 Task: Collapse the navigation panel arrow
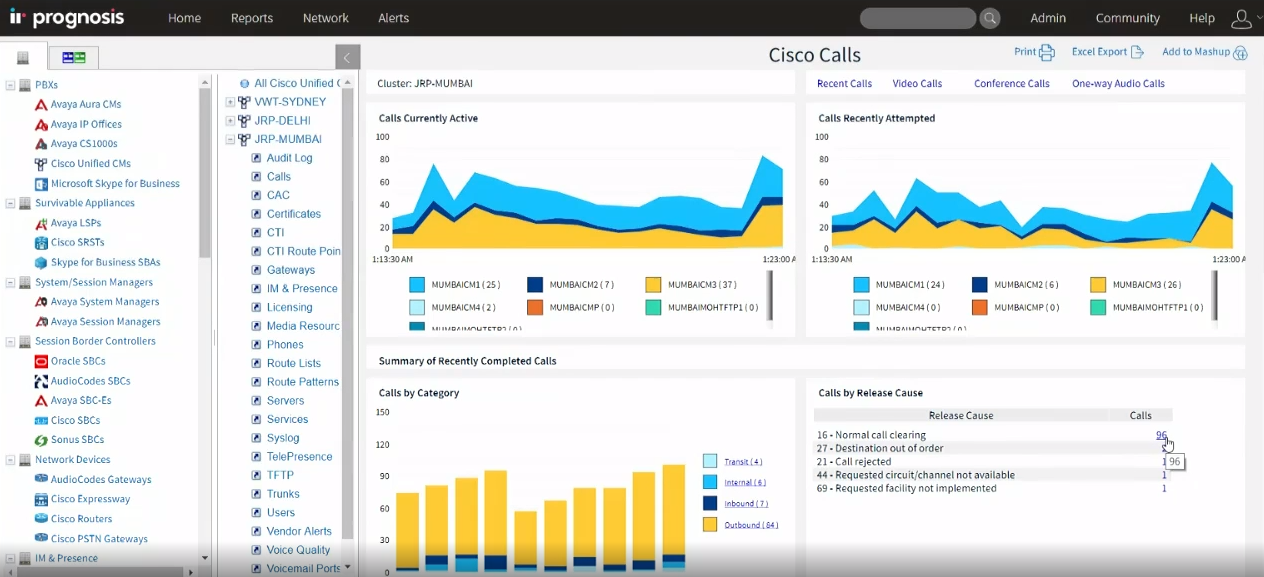tap(347, 57)
